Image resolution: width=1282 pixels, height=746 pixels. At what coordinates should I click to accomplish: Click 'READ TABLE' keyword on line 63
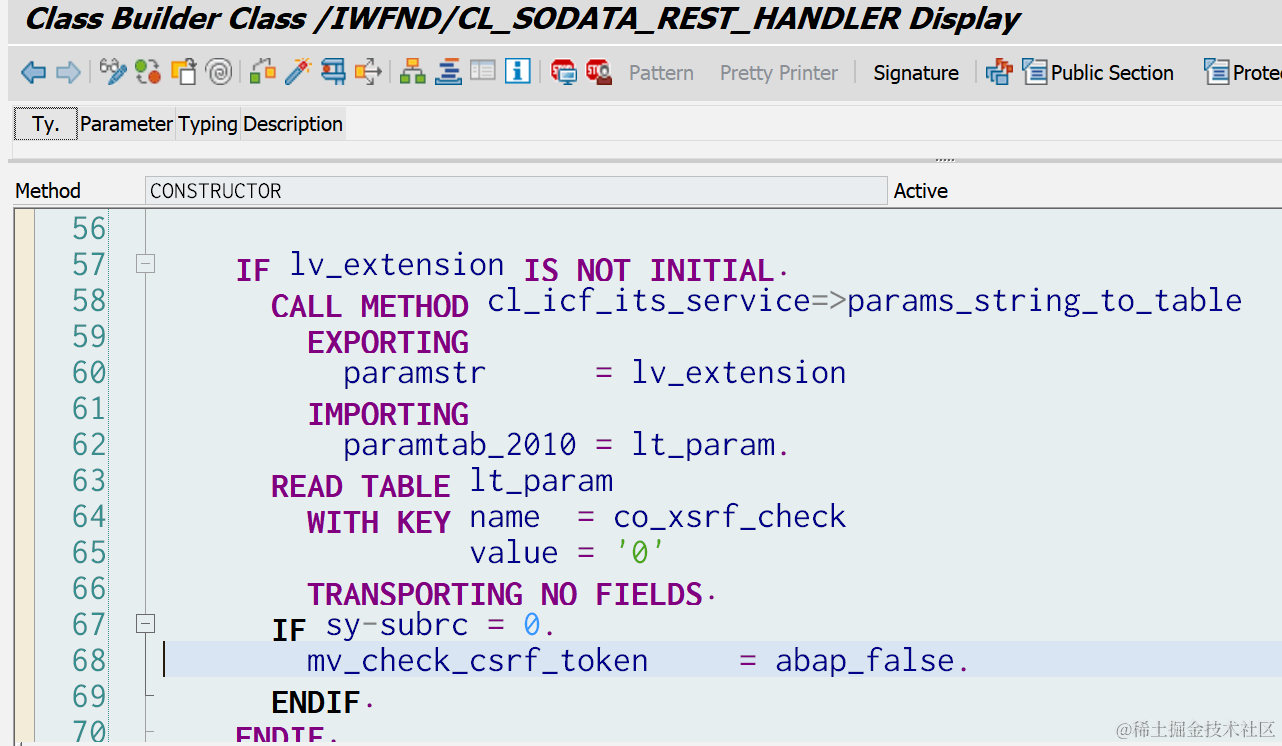pyautogui.click(x=361, y=487)
